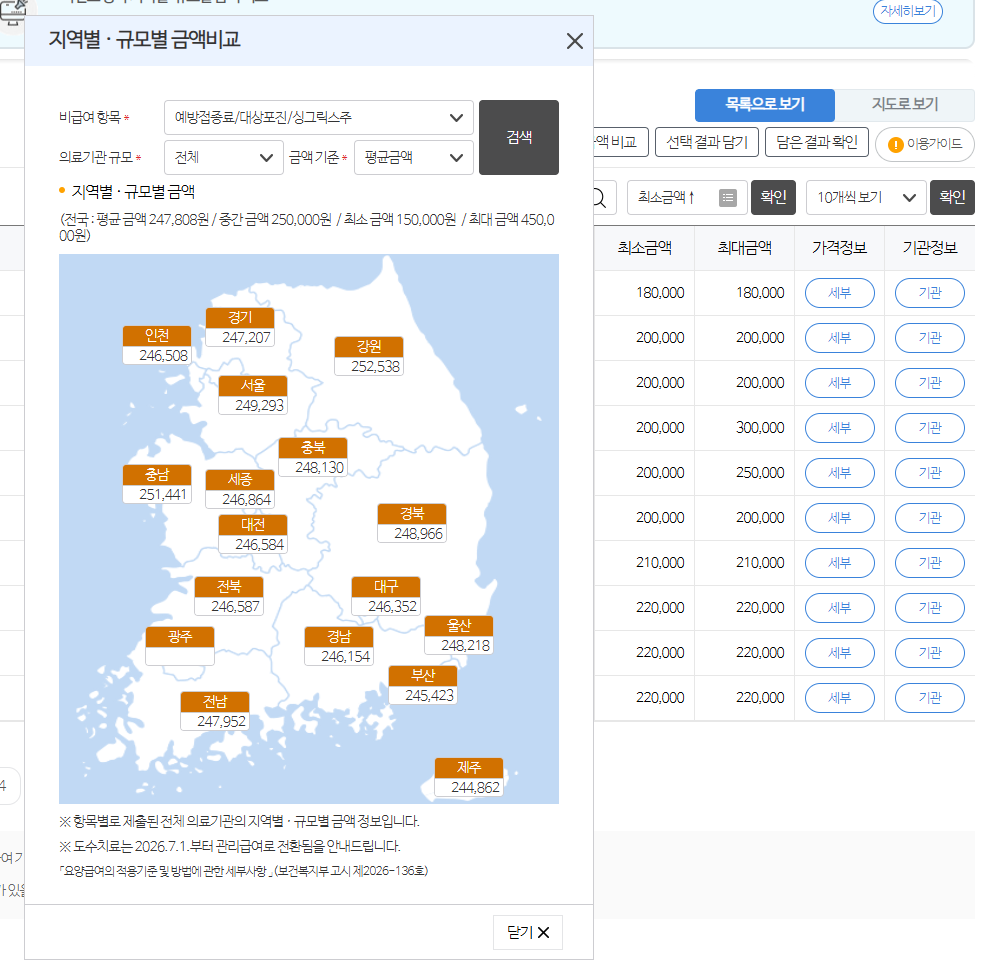This screenshot has width=993, height=967.
Task: Open the 의료기관 규모 전체 dropdown
Action: pyautogui.click(x=224, y=157)
